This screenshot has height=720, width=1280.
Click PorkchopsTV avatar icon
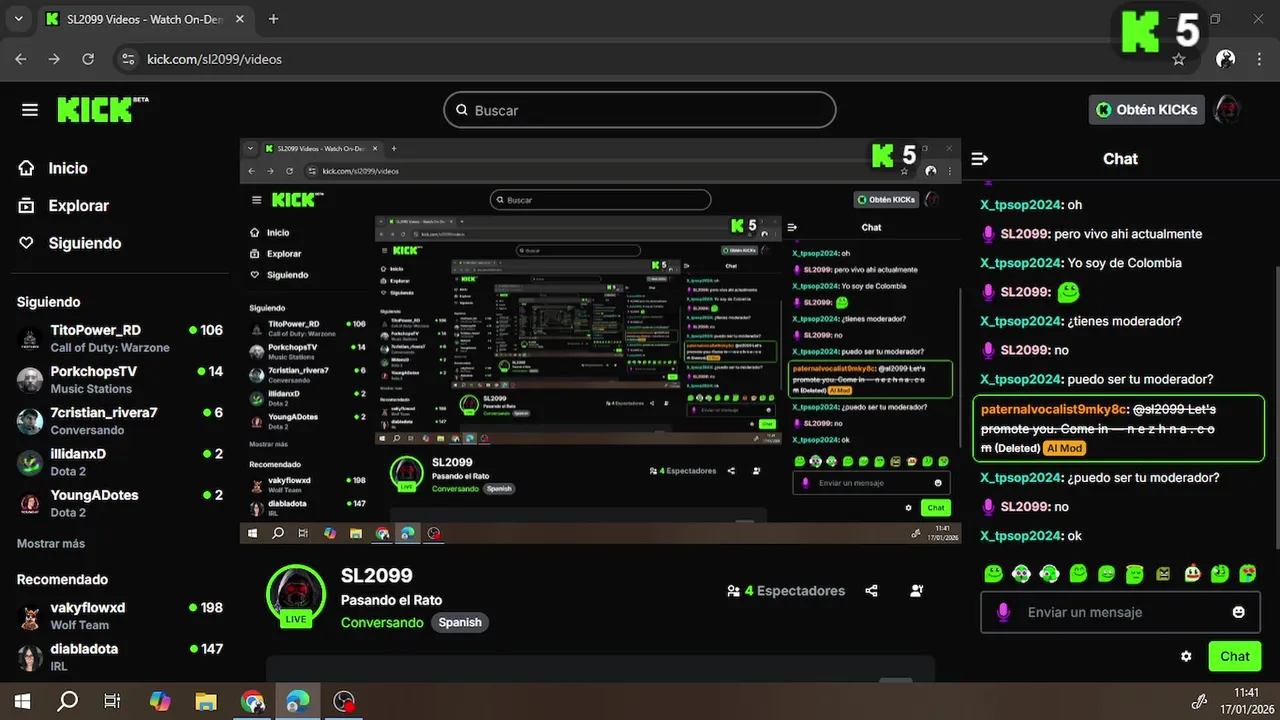click(30, 380)
